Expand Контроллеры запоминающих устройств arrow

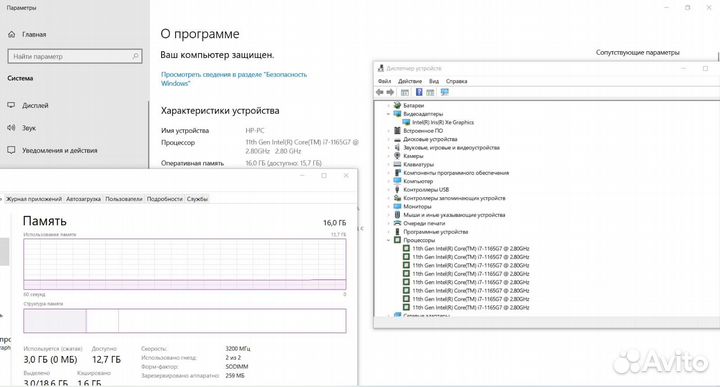(x=388, y=198)
